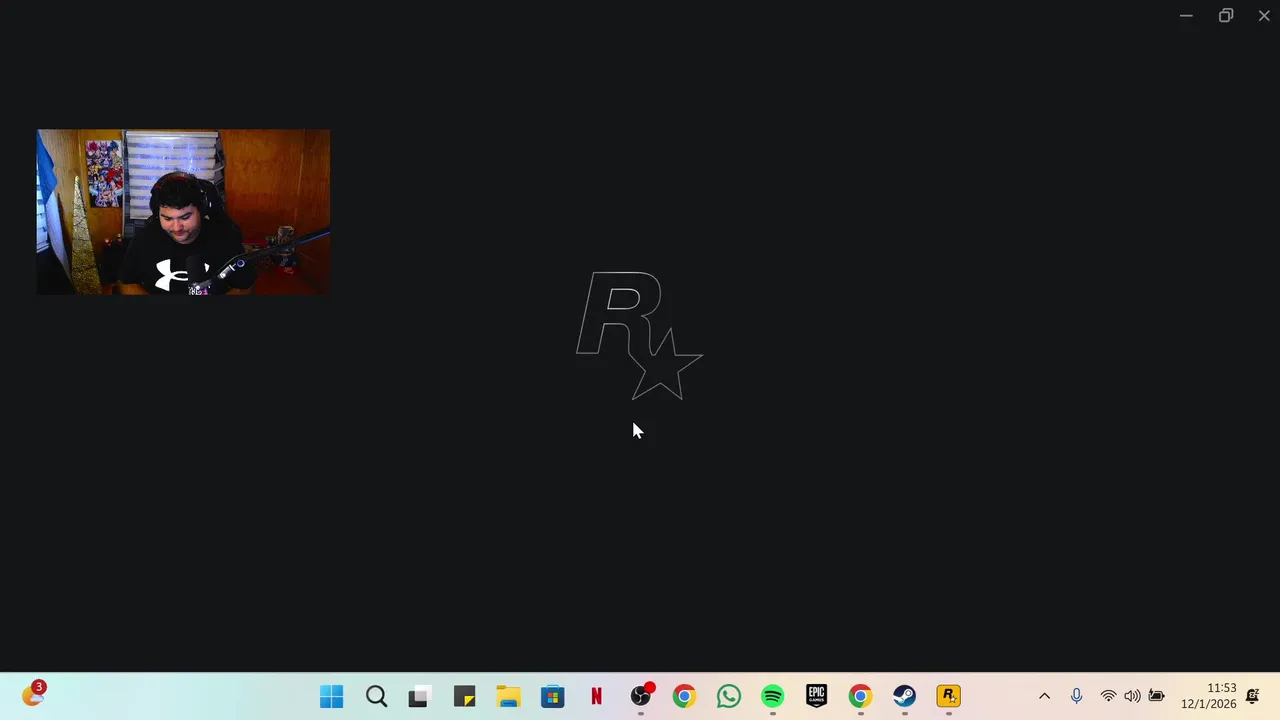This screenshot has width=1280, height=720.
Task: Click the webcam overlay thumbnail
Action: [183, 212]
